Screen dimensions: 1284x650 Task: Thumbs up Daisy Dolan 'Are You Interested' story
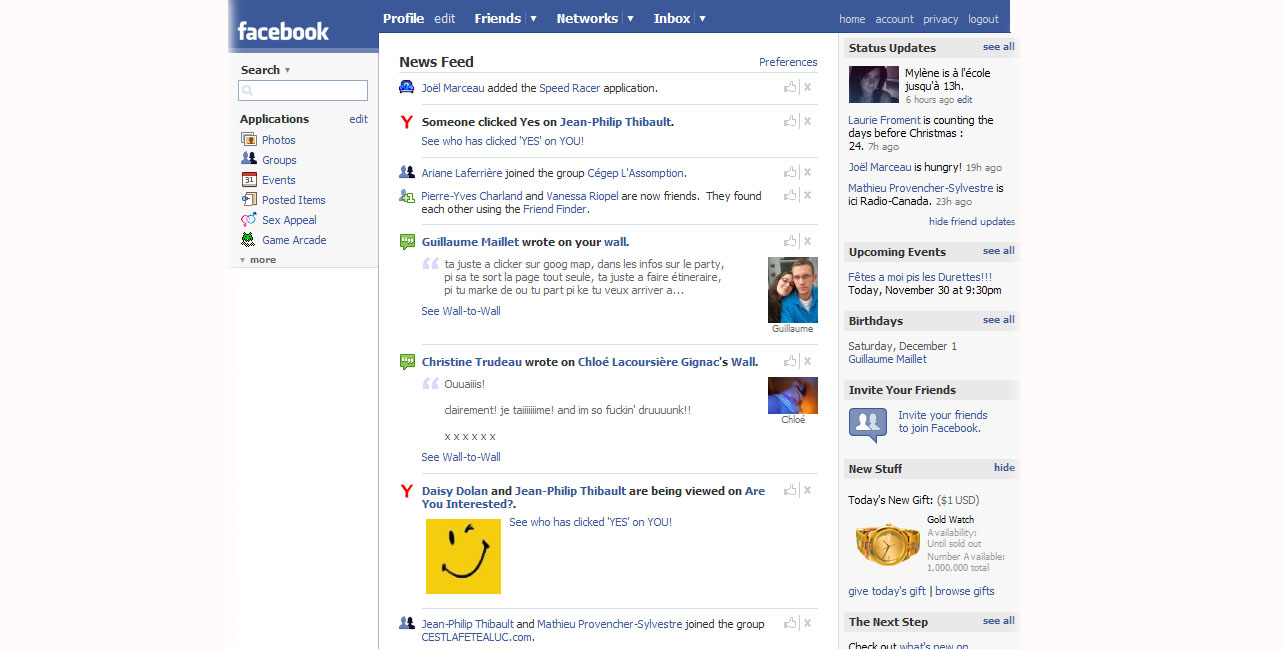tap(790, 490)
